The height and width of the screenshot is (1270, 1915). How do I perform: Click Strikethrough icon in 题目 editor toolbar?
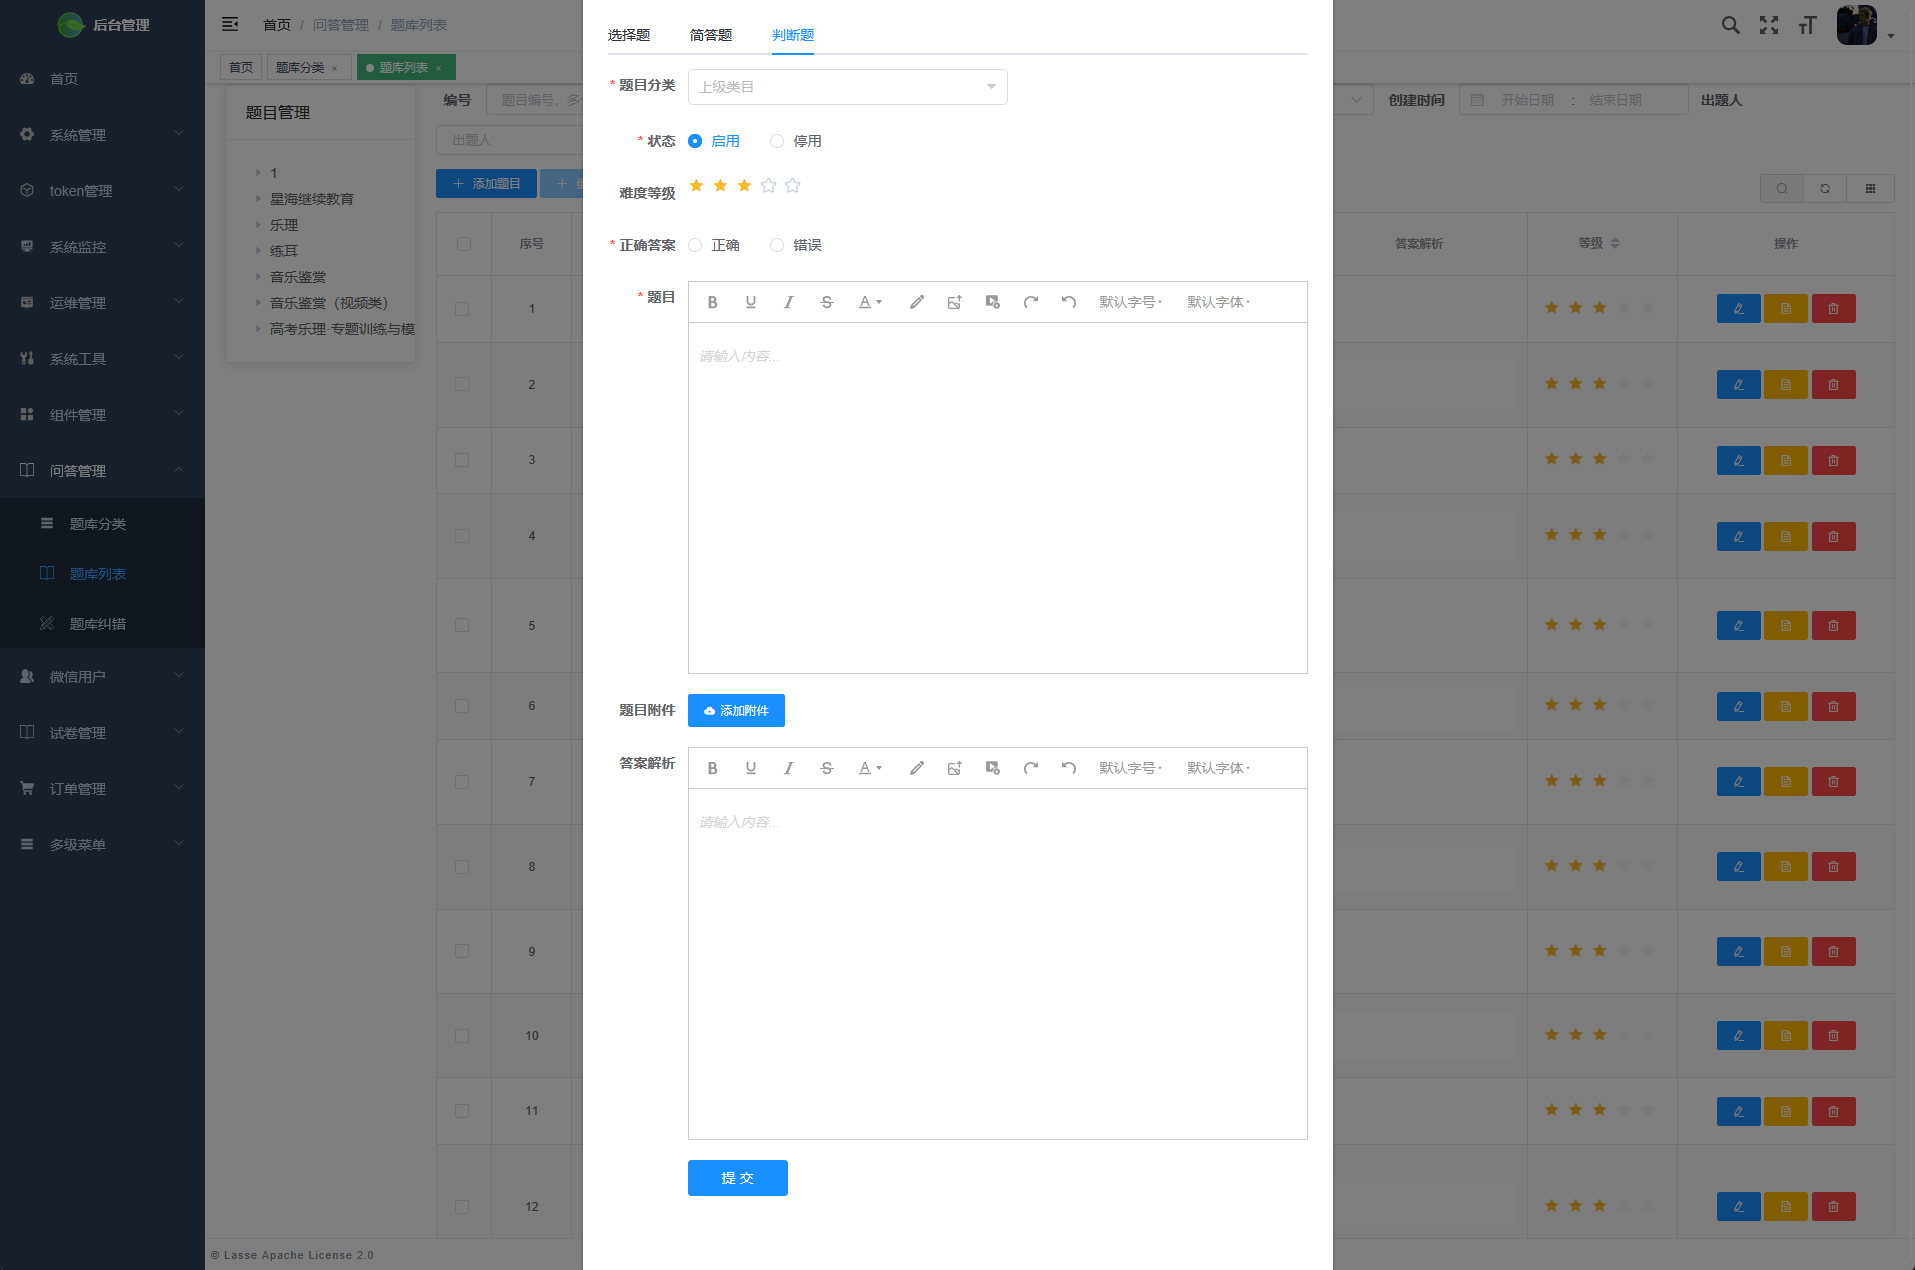pos(826,302)
